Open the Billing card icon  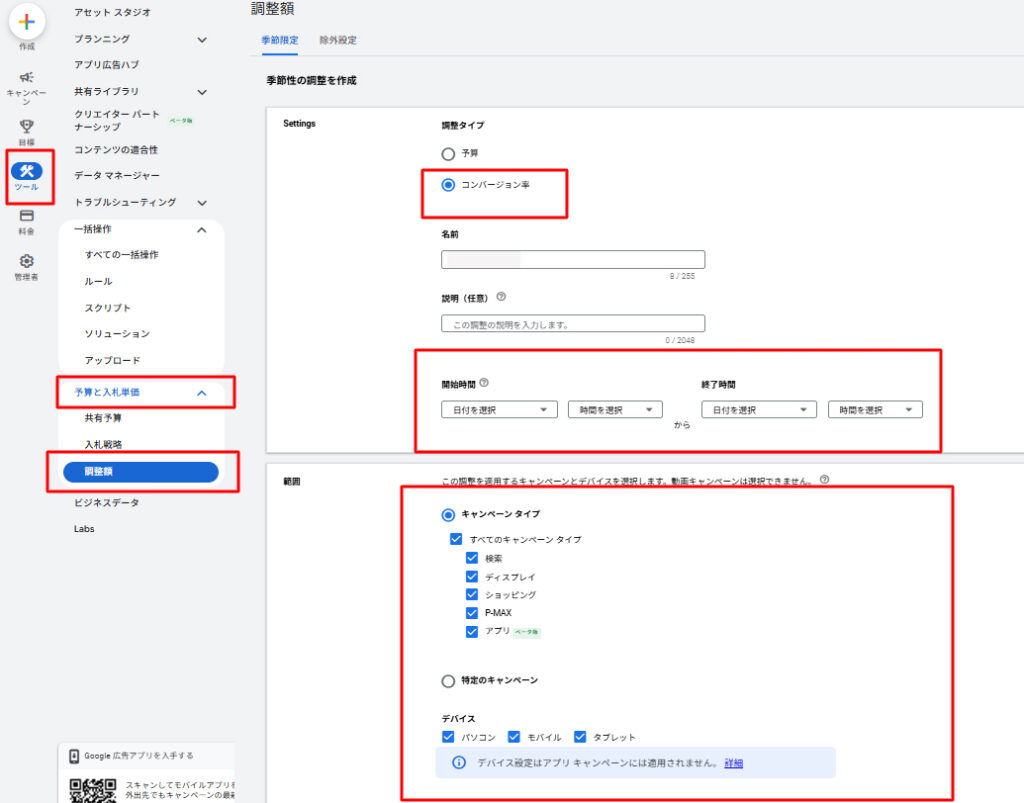pos(27,215)
